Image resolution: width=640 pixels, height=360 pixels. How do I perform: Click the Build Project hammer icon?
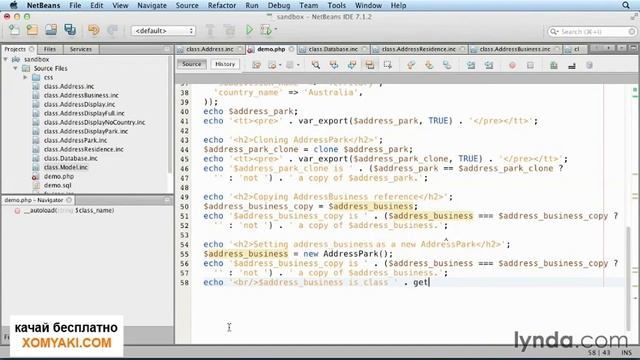[210, 30]
